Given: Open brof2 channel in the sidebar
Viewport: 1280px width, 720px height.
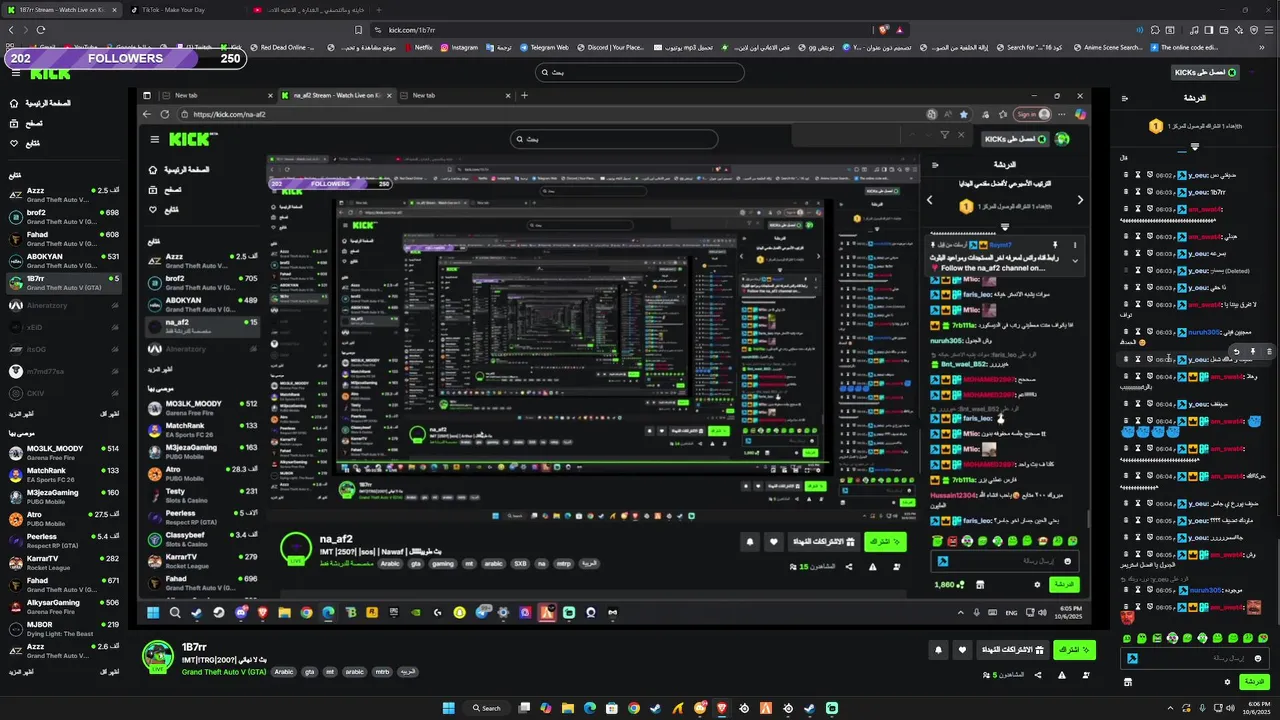Looking at the screenshot, I should (64, 217).
